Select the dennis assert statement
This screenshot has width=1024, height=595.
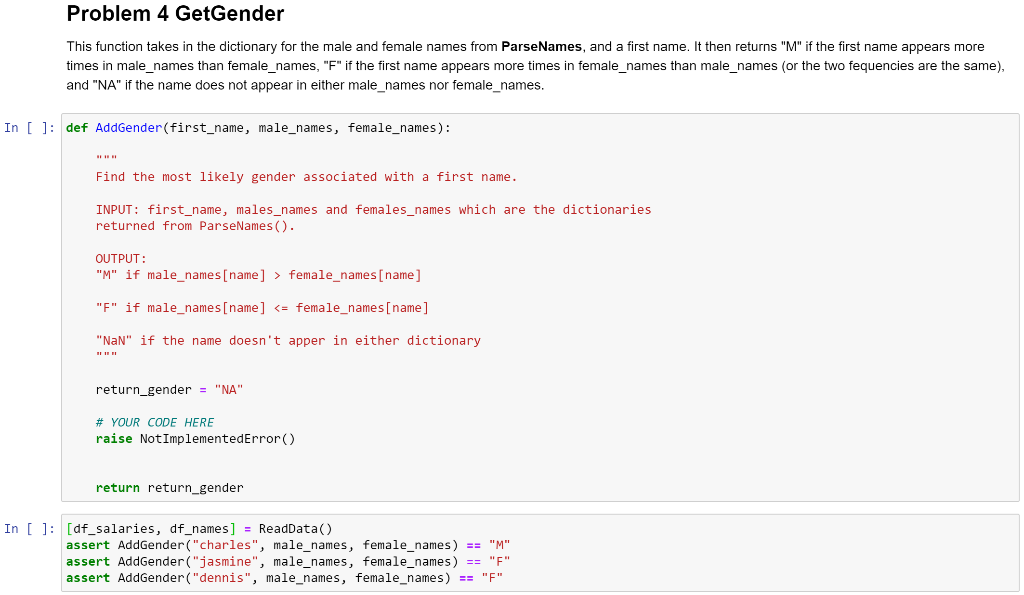point(283,577)
